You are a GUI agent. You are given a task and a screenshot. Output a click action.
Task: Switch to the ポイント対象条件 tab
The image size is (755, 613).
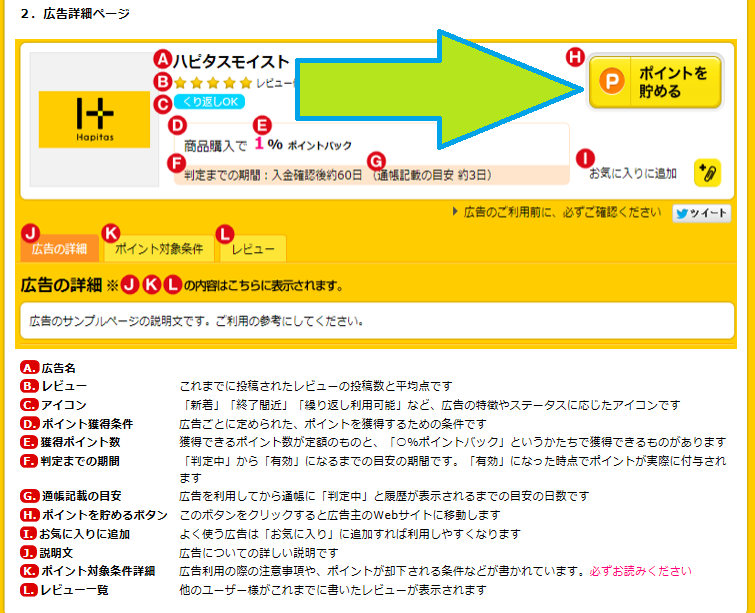click(x=159, y=248)
